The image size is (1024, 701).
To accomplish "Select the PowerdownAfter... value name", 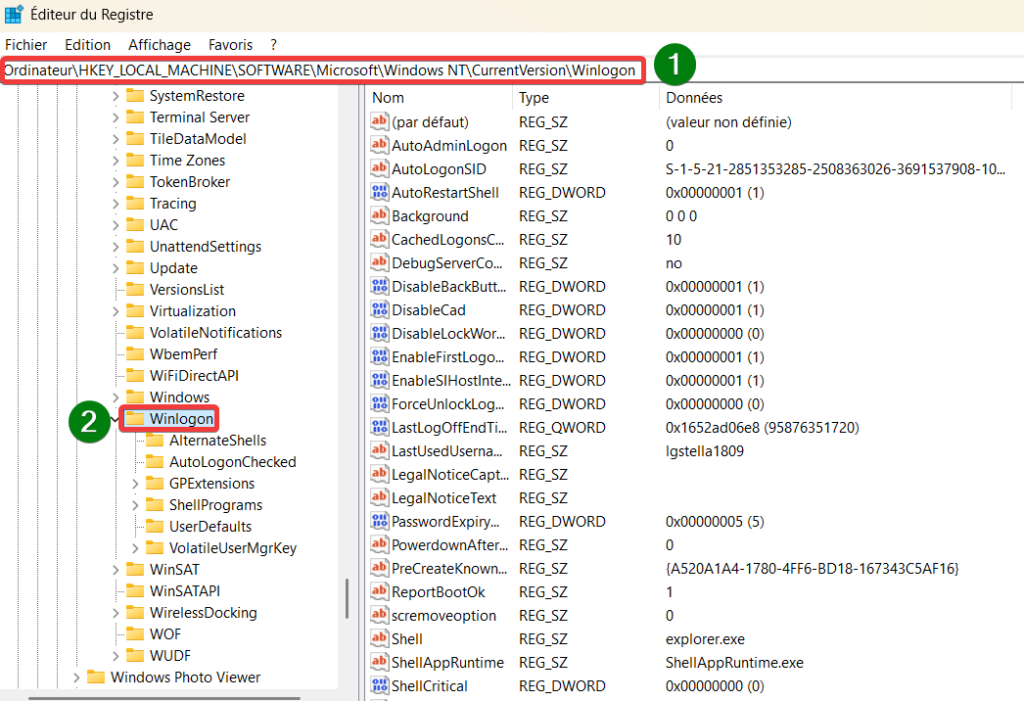I will pyautogui.click(x=449, y=545).
